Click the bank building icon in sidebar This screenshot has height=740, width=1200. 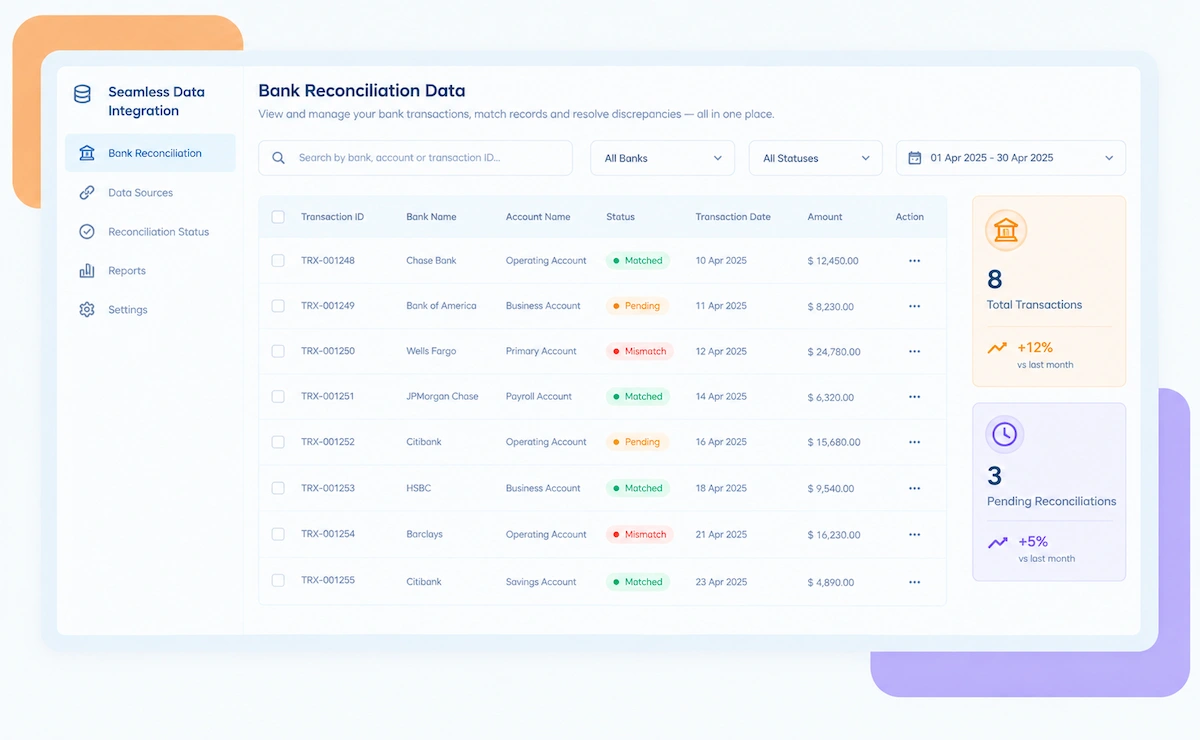point(87,153)
